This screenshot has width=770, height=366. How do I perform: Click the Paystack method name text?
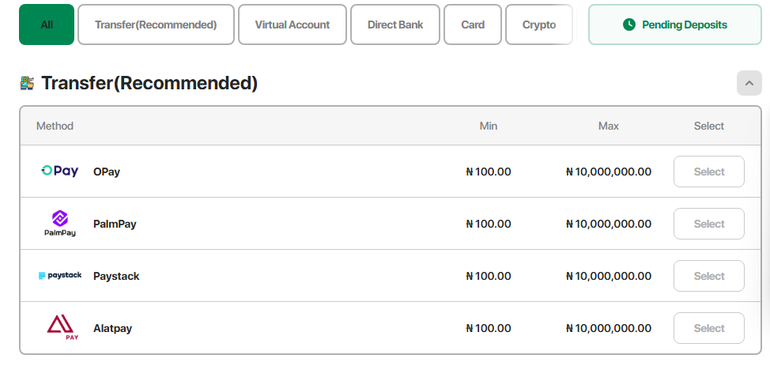click(116, 276)
